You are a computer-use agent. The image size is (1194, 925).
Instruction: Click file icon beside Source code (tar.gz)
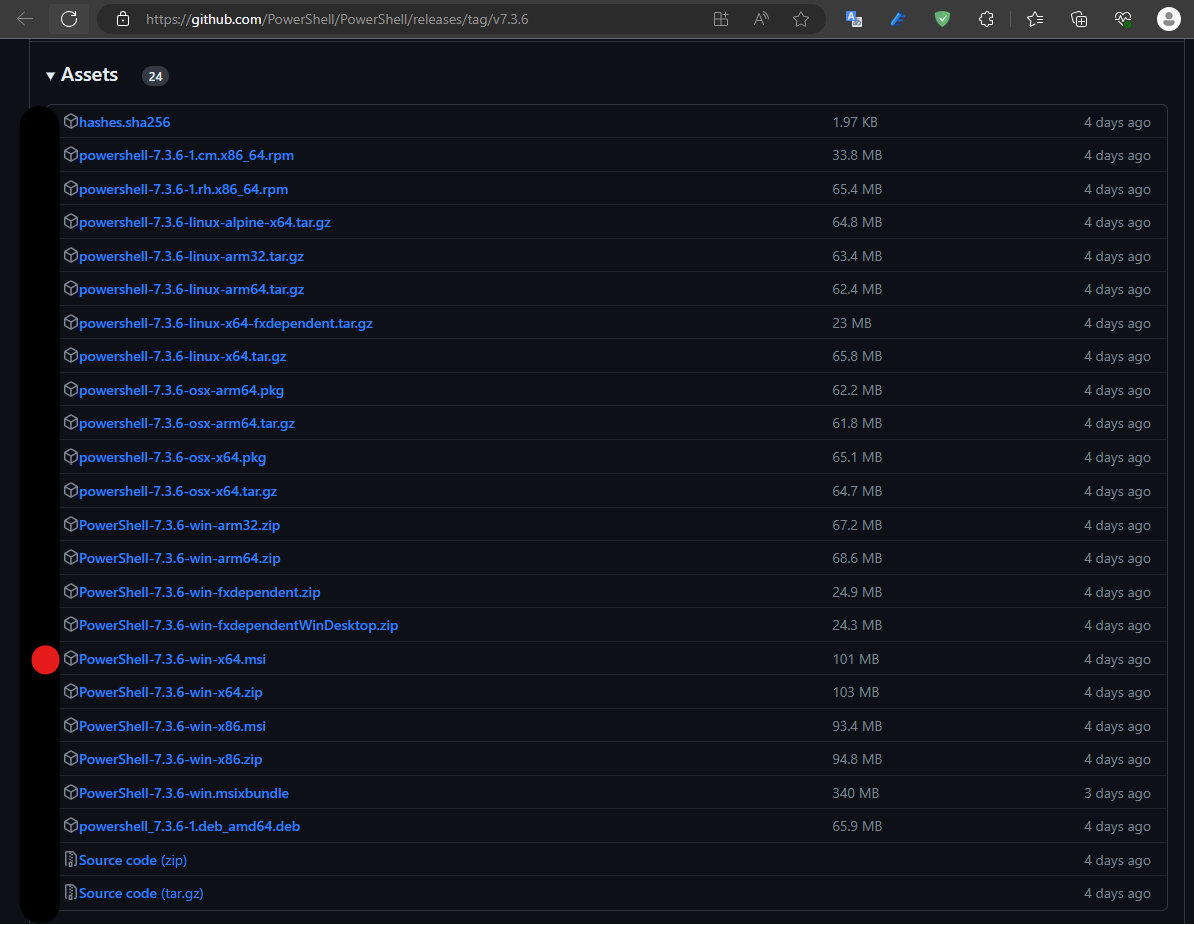[x=71, y=893]
